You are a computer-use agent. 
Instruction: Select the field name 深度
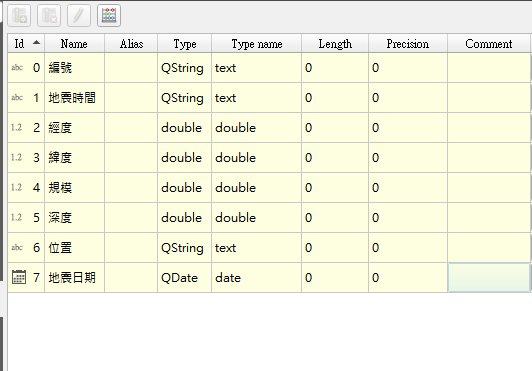(x=60, y=217)
